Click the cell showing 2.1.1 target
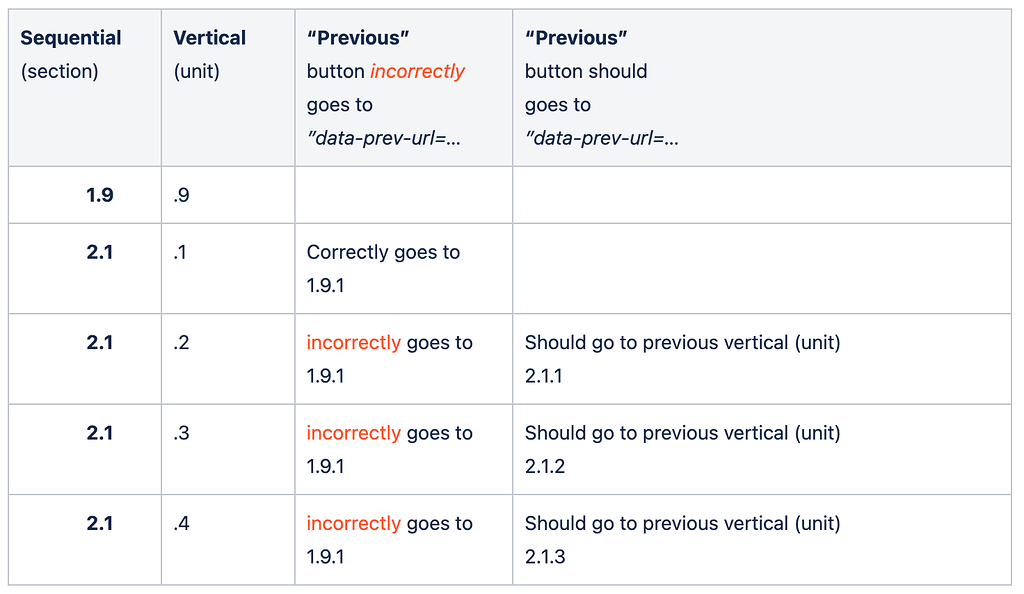Image resolution: width=1024 pixels, height=594 pixels. click(682, 359)
